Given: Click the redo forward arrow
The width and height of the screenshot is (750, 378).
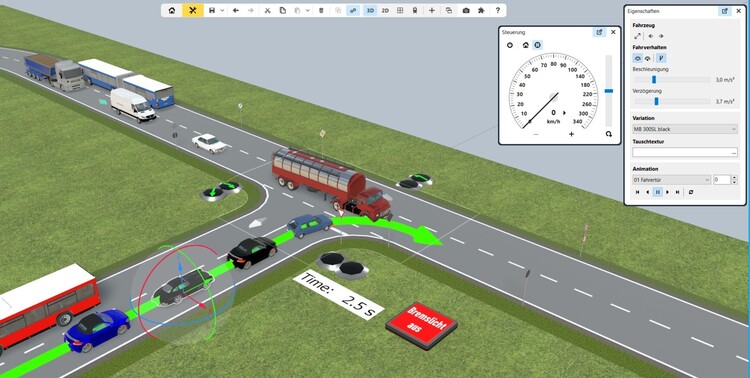Looking at the screenshot, I should point(251,11).
